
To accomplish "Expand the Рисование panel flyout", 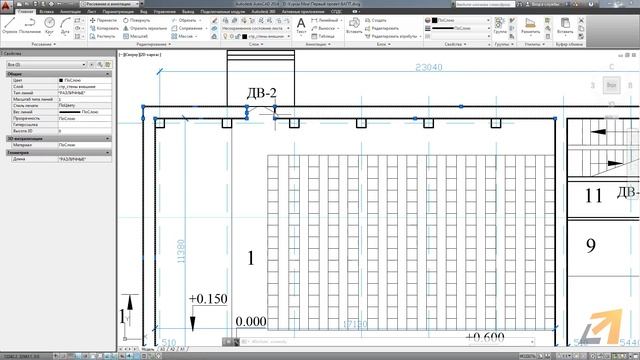I will pos(44,44).
